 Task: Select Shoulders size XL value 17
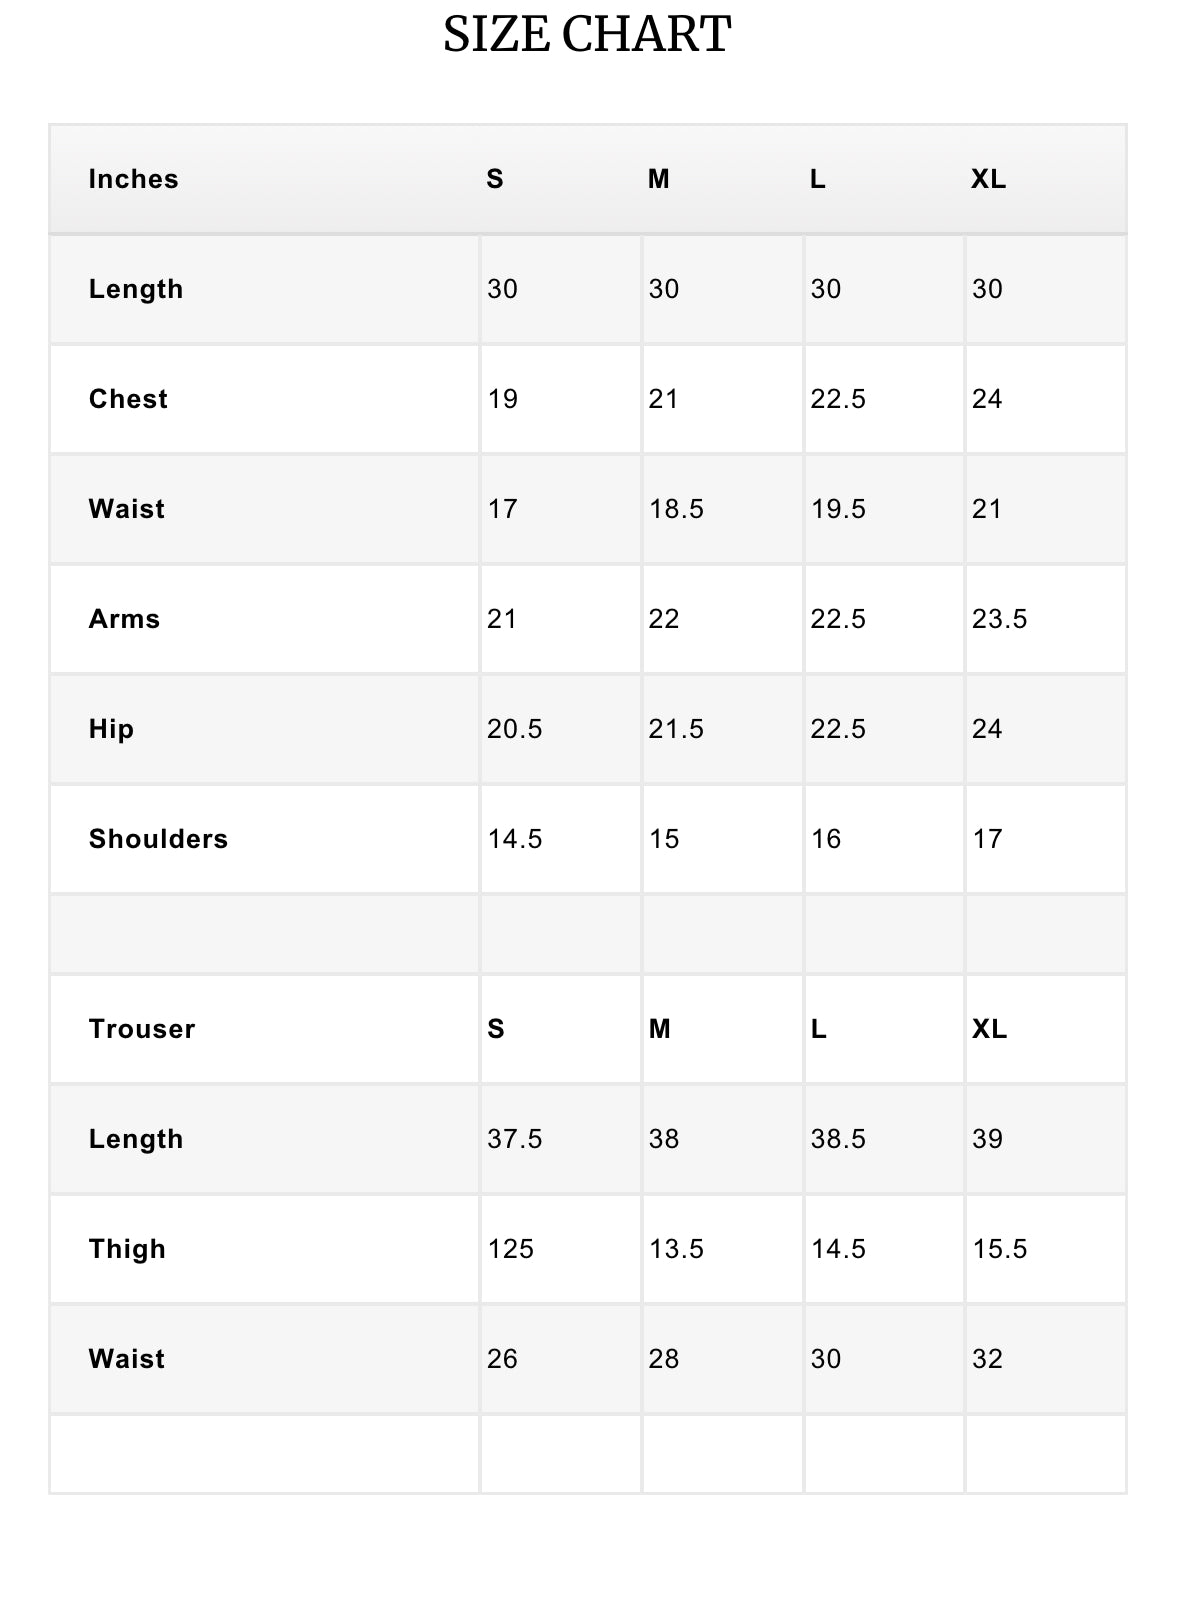[x=987, y=839]
